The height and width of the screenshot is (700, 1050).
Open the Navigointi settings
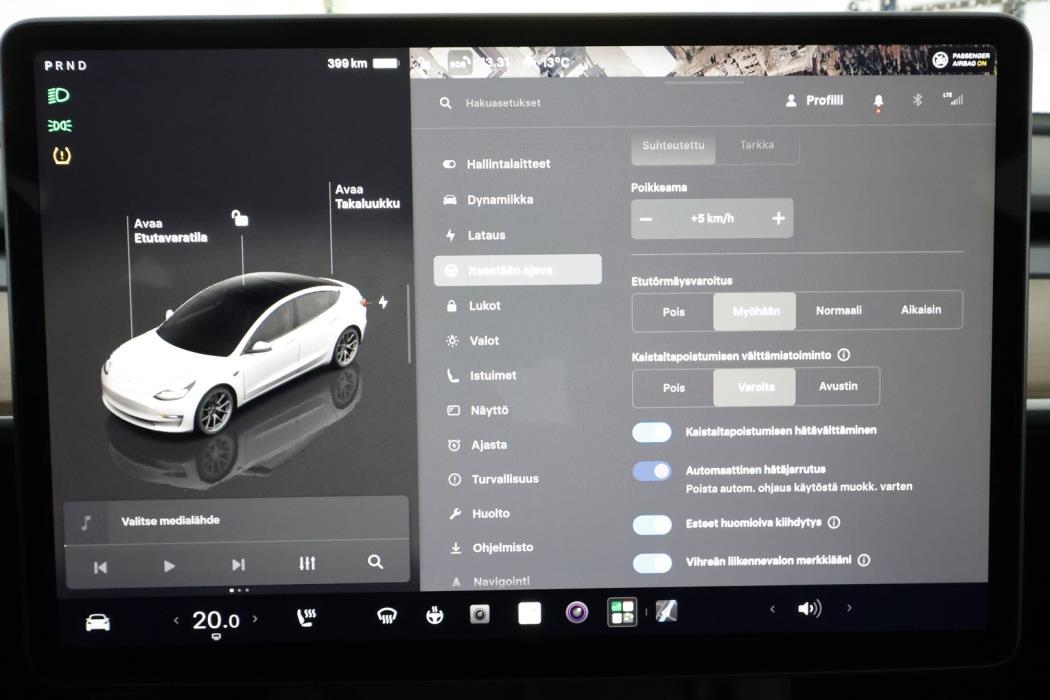491,581
